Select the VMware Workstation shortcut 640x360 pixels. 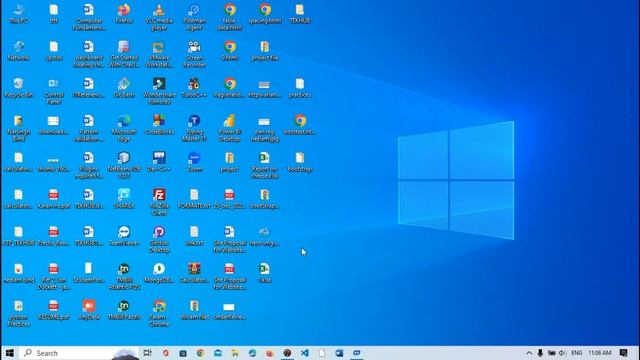[x=159, y=54]
